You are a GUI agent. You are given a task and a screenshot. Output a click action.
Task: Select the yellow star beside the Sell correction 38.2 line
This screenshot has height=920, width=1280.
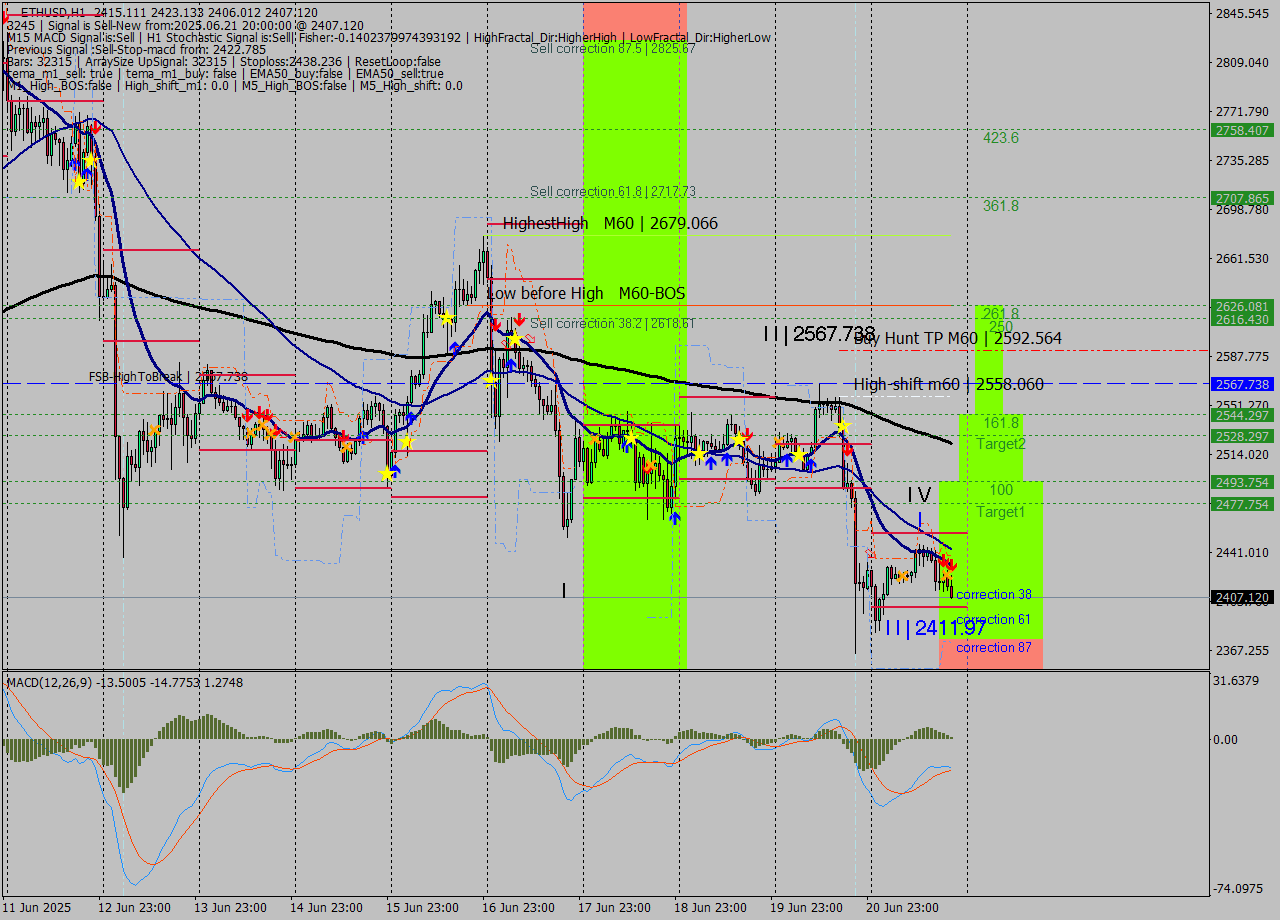pos(516,339)
